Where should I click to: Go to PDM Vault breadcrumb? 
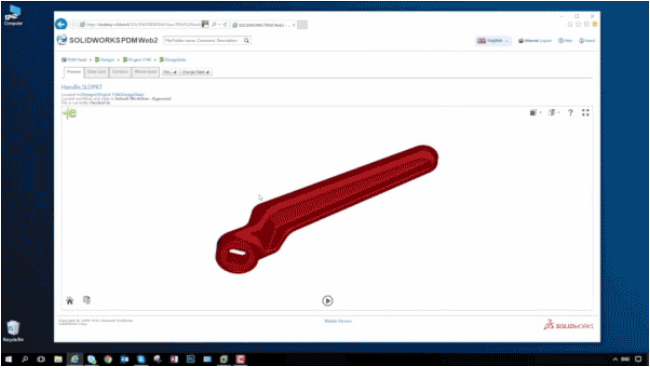(x=74, y=60)
